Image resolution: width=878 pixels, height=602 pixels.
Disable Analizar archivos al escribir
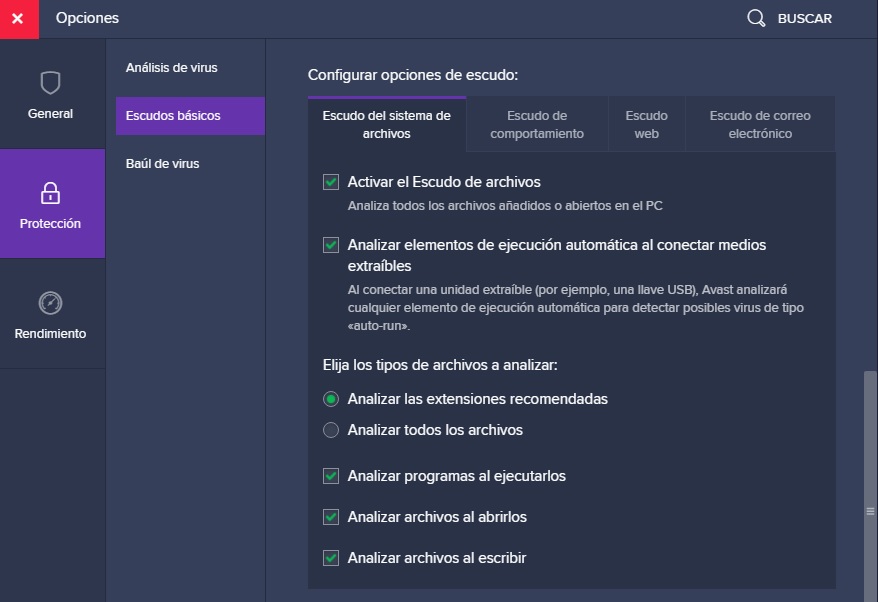pos(330,558)
